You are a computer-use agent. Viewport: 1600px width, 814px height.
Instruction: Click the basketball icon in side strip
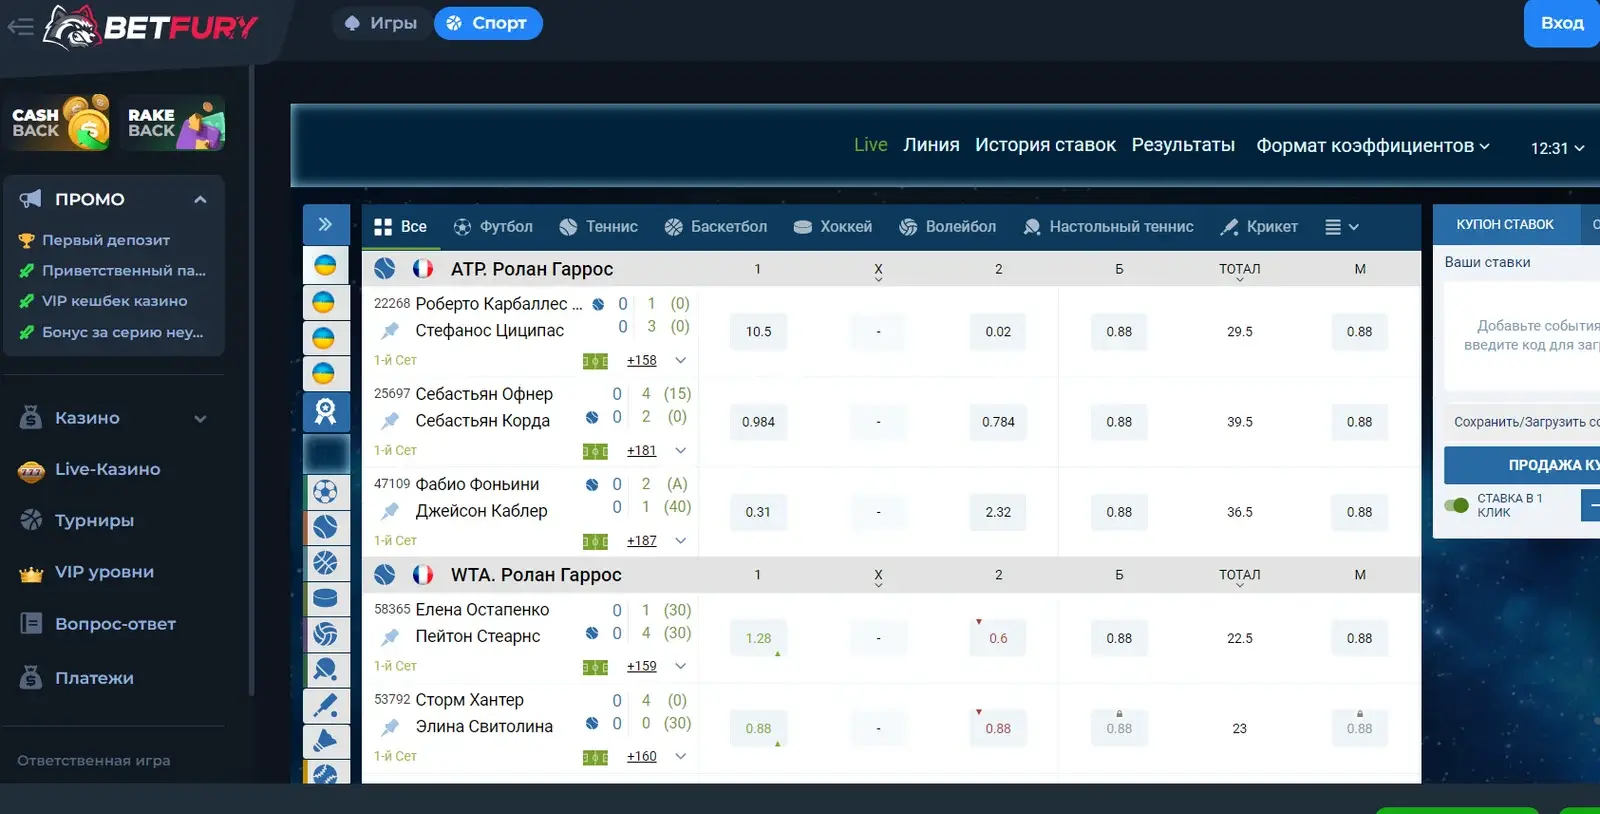tap(326, 562)
